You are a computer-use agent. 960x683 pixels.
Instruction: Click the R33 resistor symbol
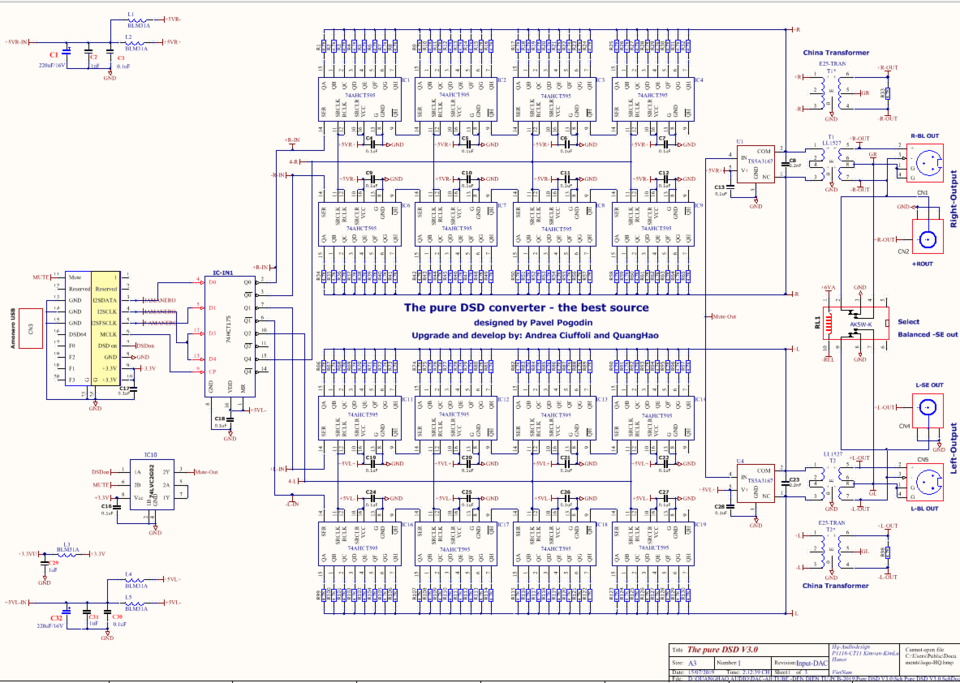[x=887, y=92]
